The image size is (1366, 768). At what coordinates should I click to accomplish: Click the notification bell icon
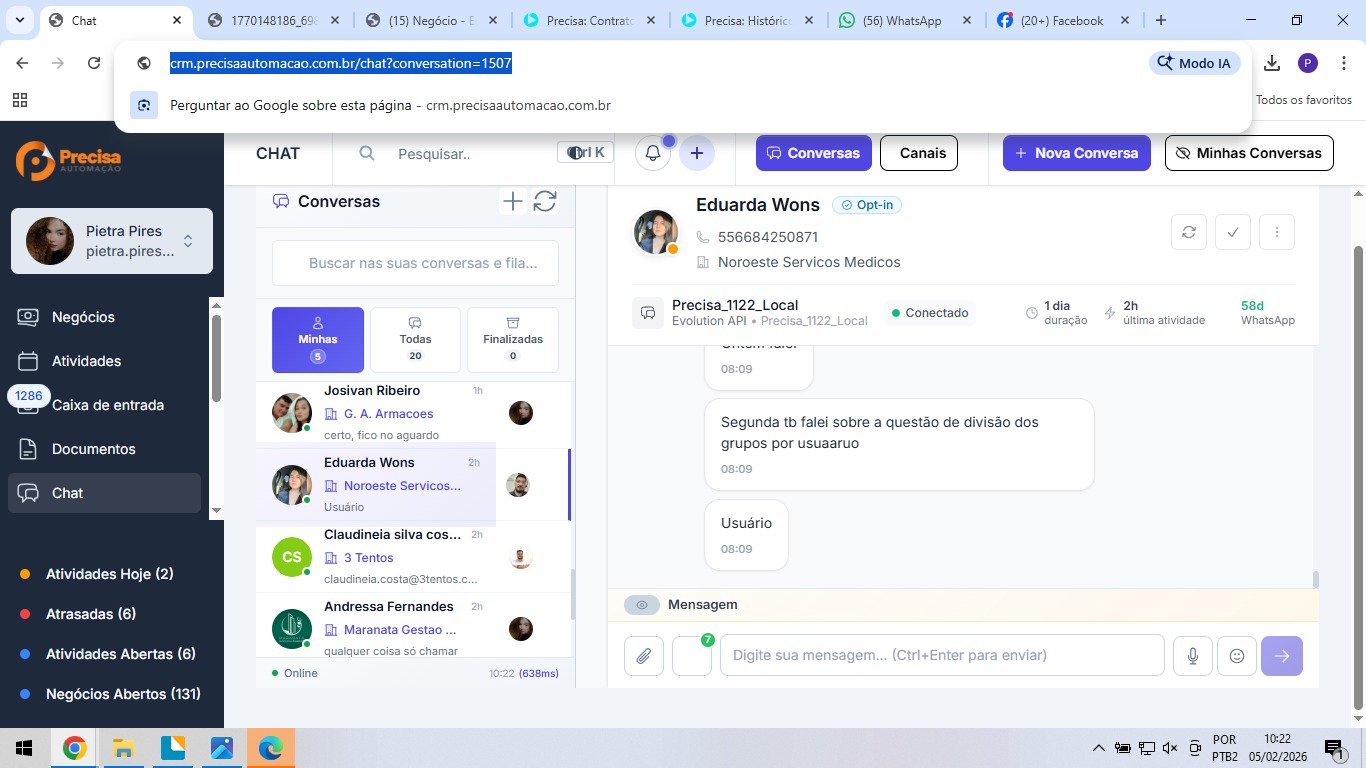click(x=652, y=153)
